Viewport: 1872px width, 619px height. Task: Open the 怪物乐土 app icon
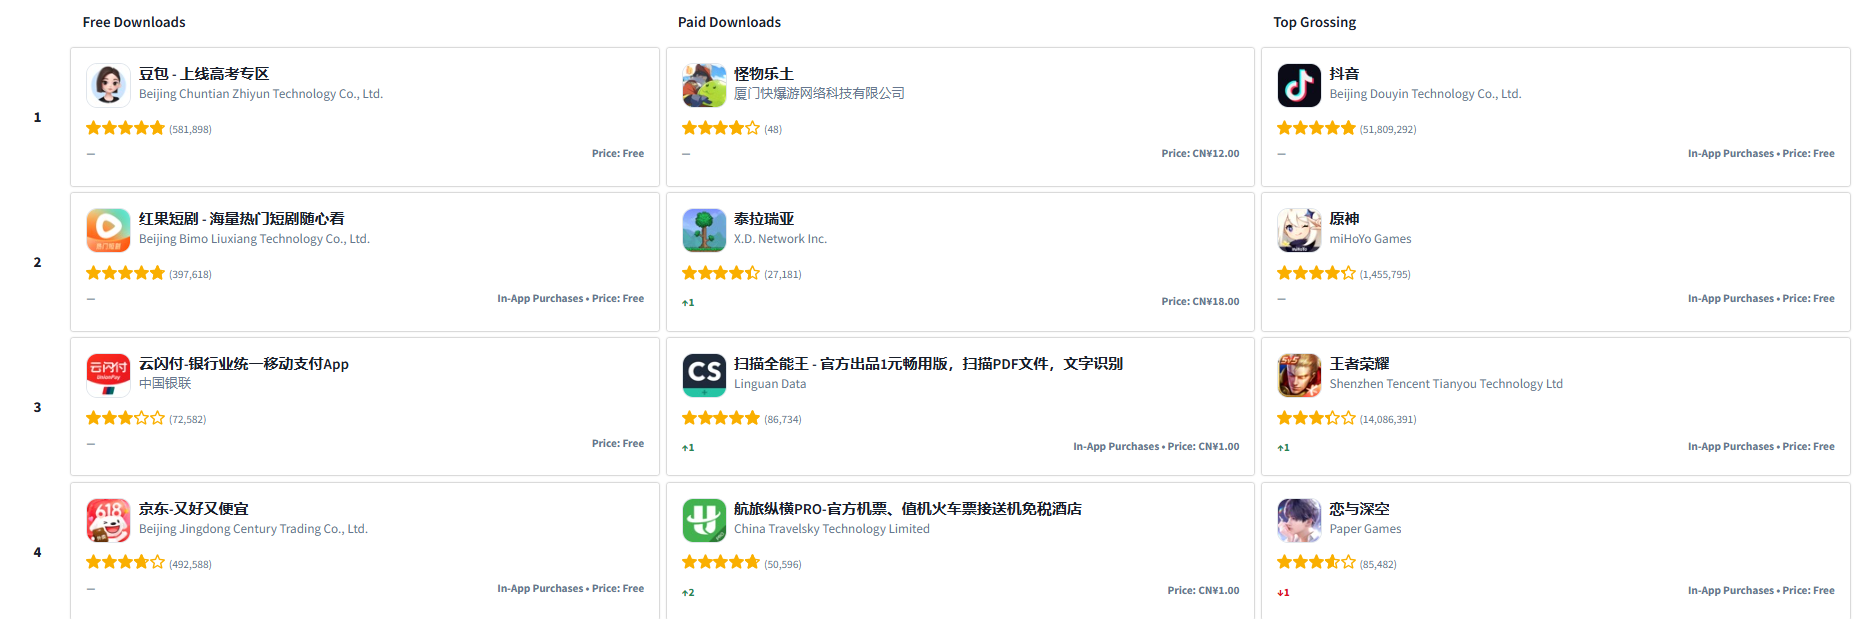click(704, 85)
